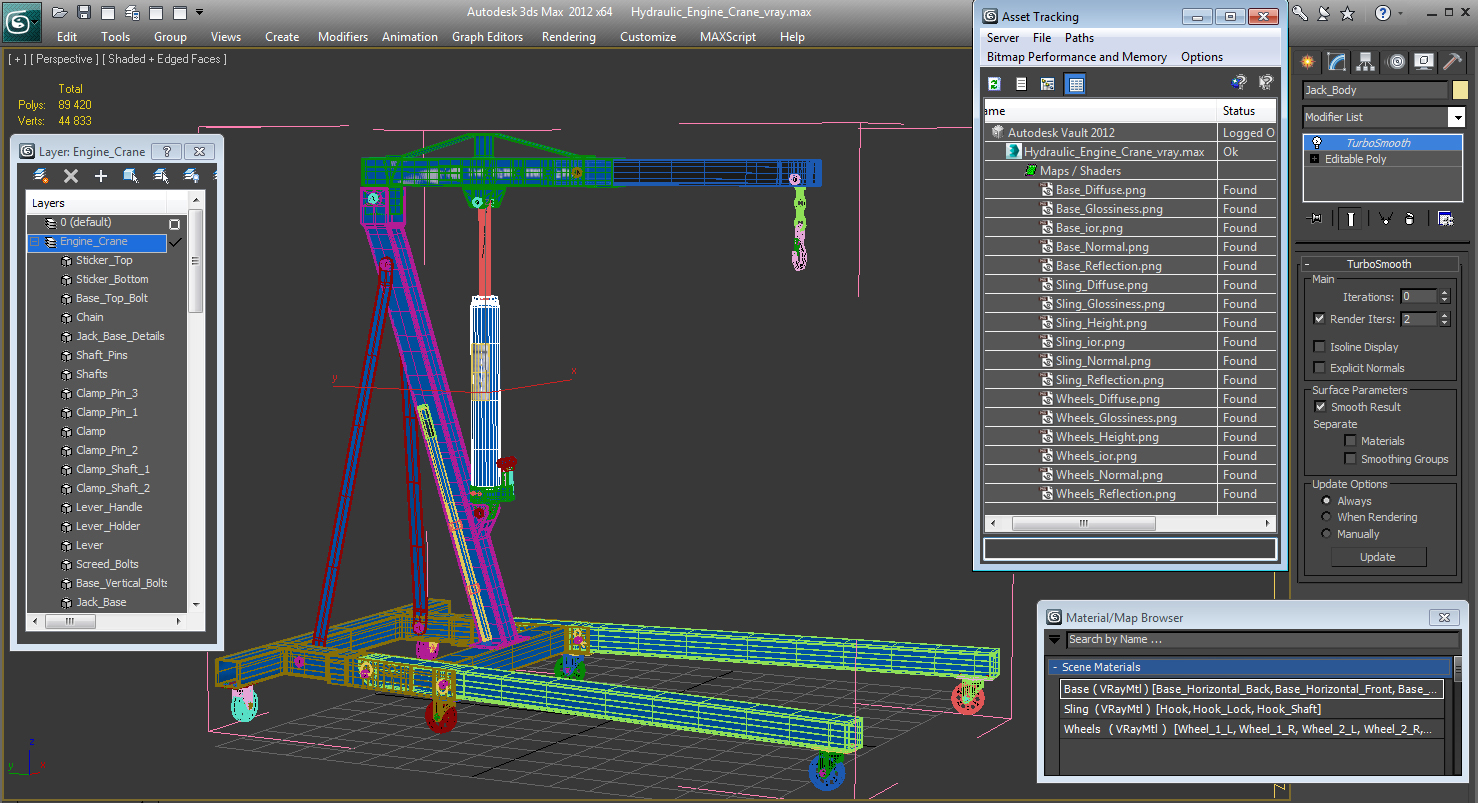Click the Status column header
This screenshot has width=1478, height=803.
click(1247, 111)
